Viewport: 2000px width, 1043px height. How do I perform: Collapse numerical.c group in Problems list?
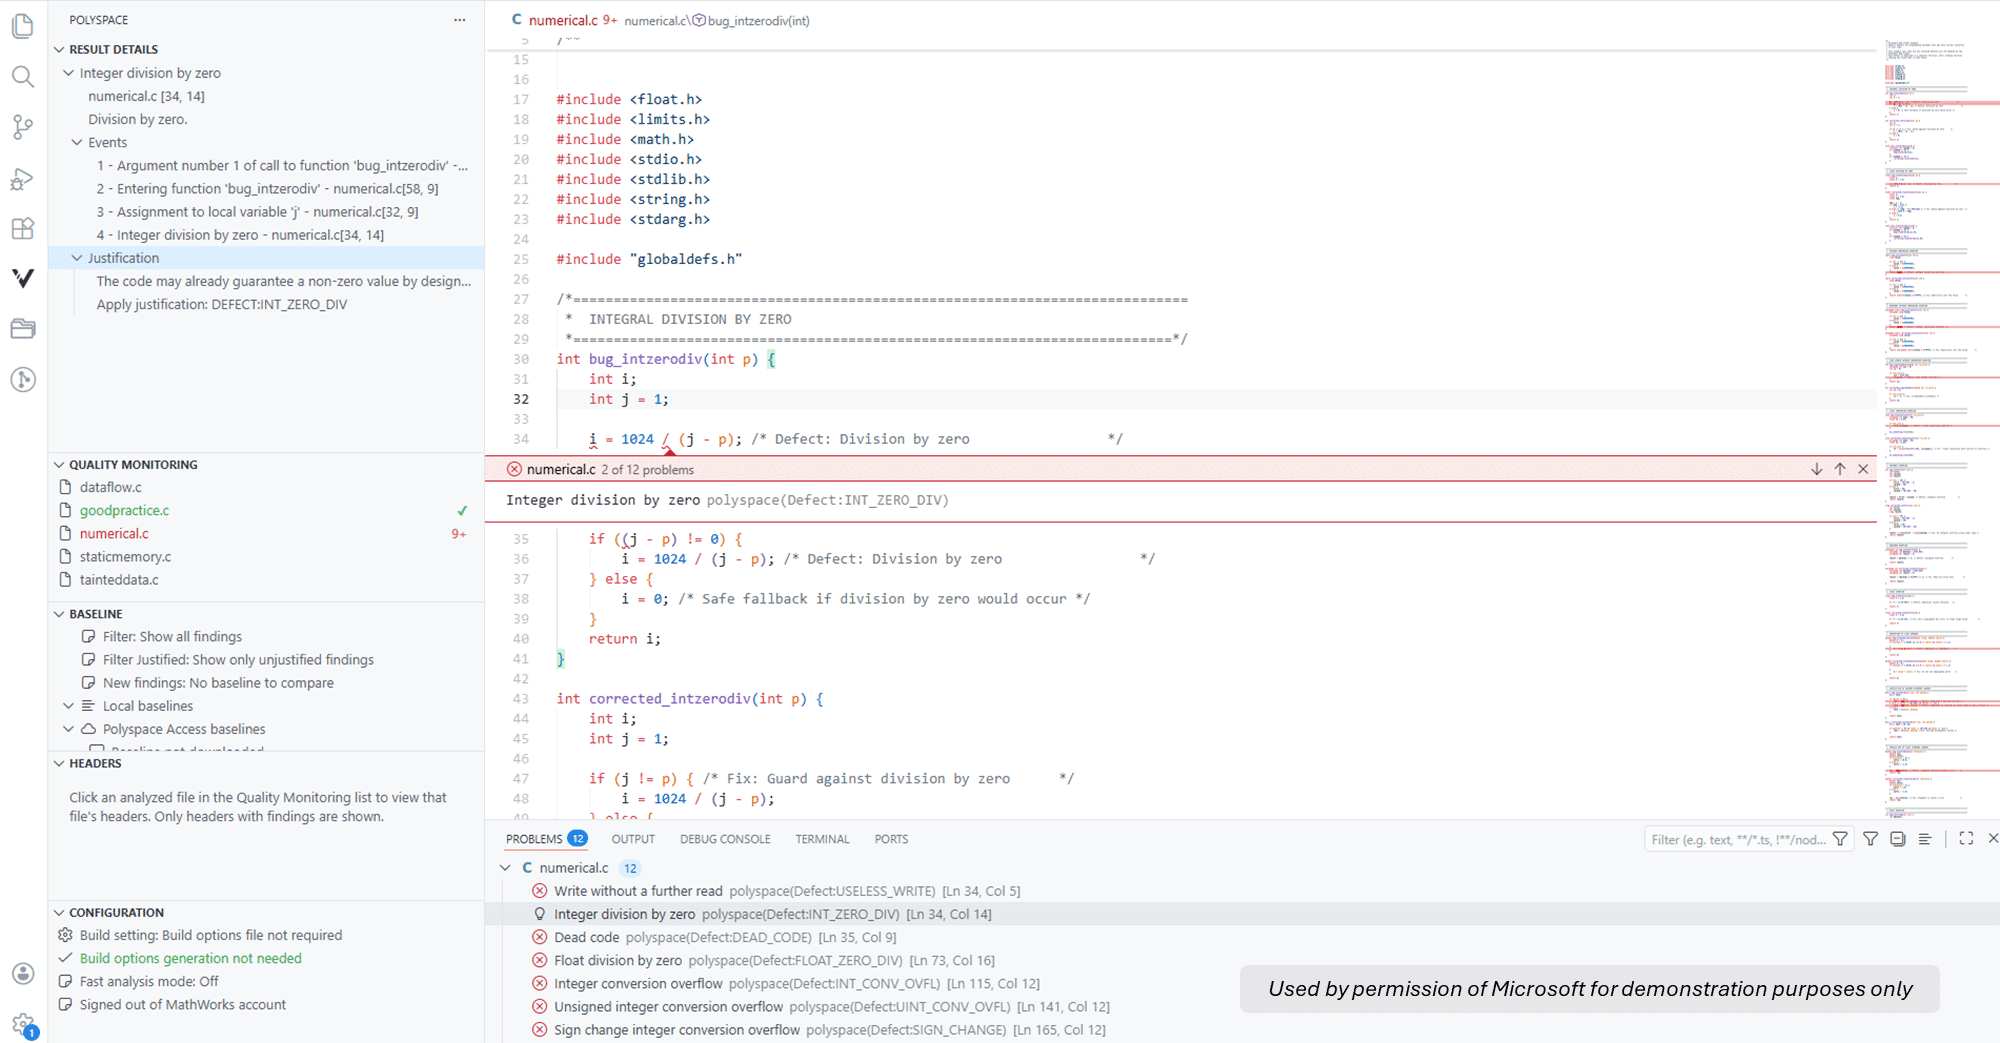tap(506, 868)
